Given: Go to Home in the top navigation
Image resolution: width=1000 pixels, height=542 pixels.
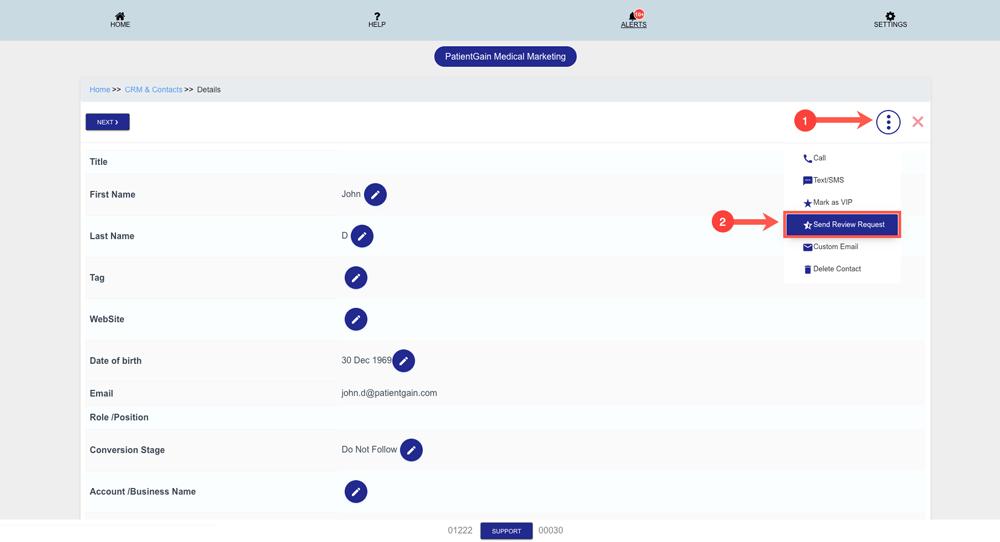Looking at the screenshot, I should point(120,20).
